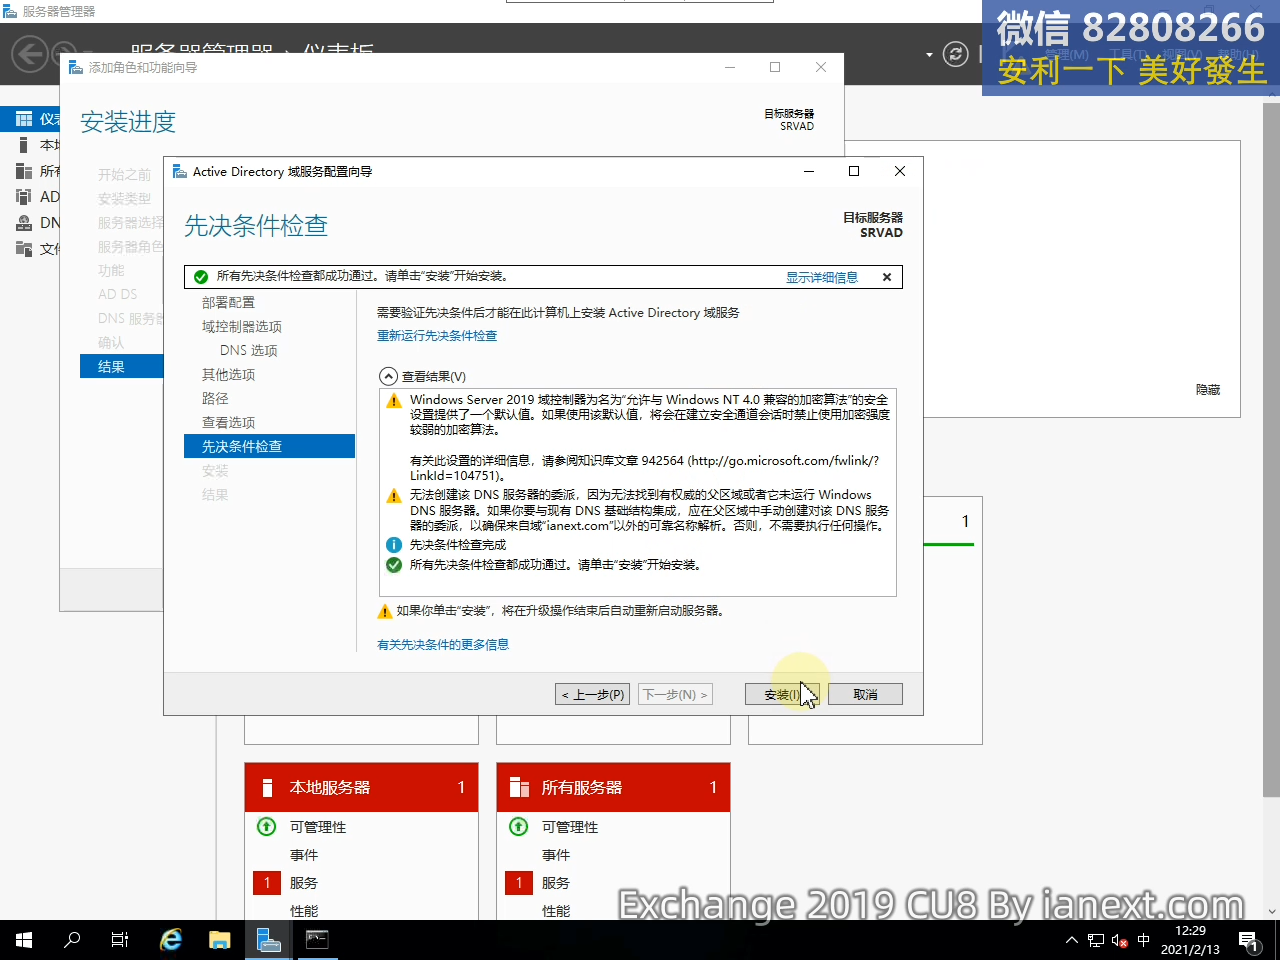This screenshot has width=1280, height=960.
Task: Open 所有服务器 tile header
Action: coord(613,787)
